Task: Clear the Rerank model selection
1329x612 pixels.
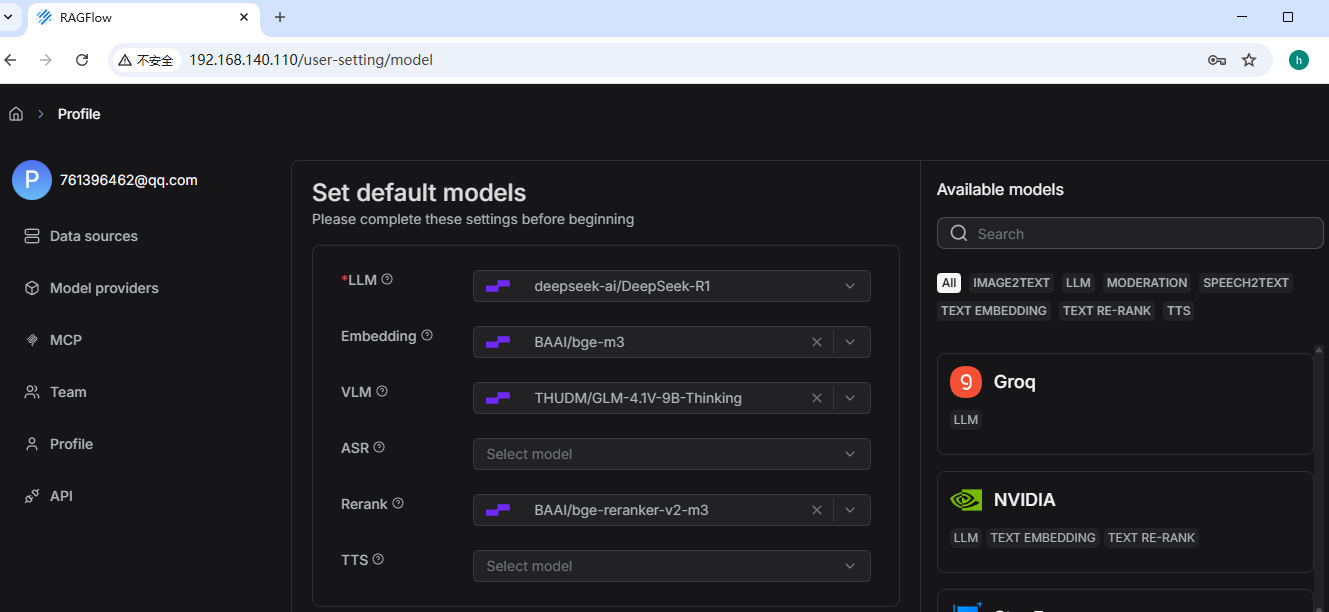Action: pos(817,510)
